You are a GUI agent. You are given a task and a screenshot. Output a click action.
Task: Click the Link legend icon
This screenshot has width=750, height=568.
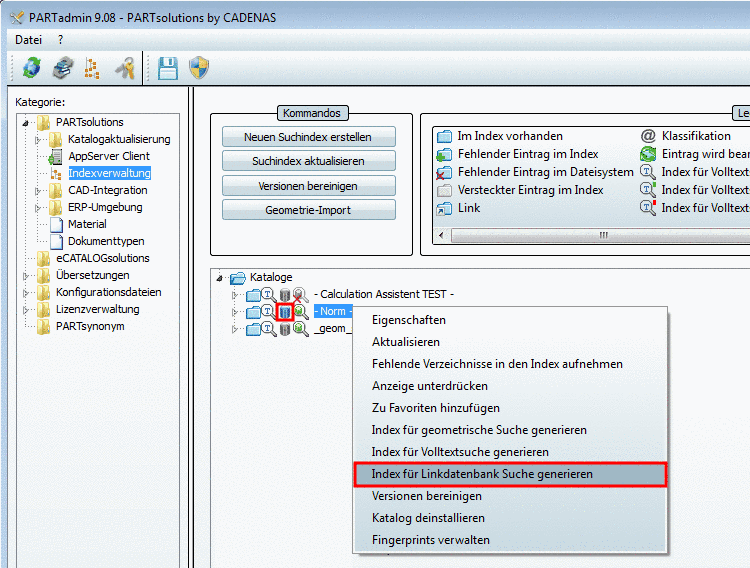444,209
